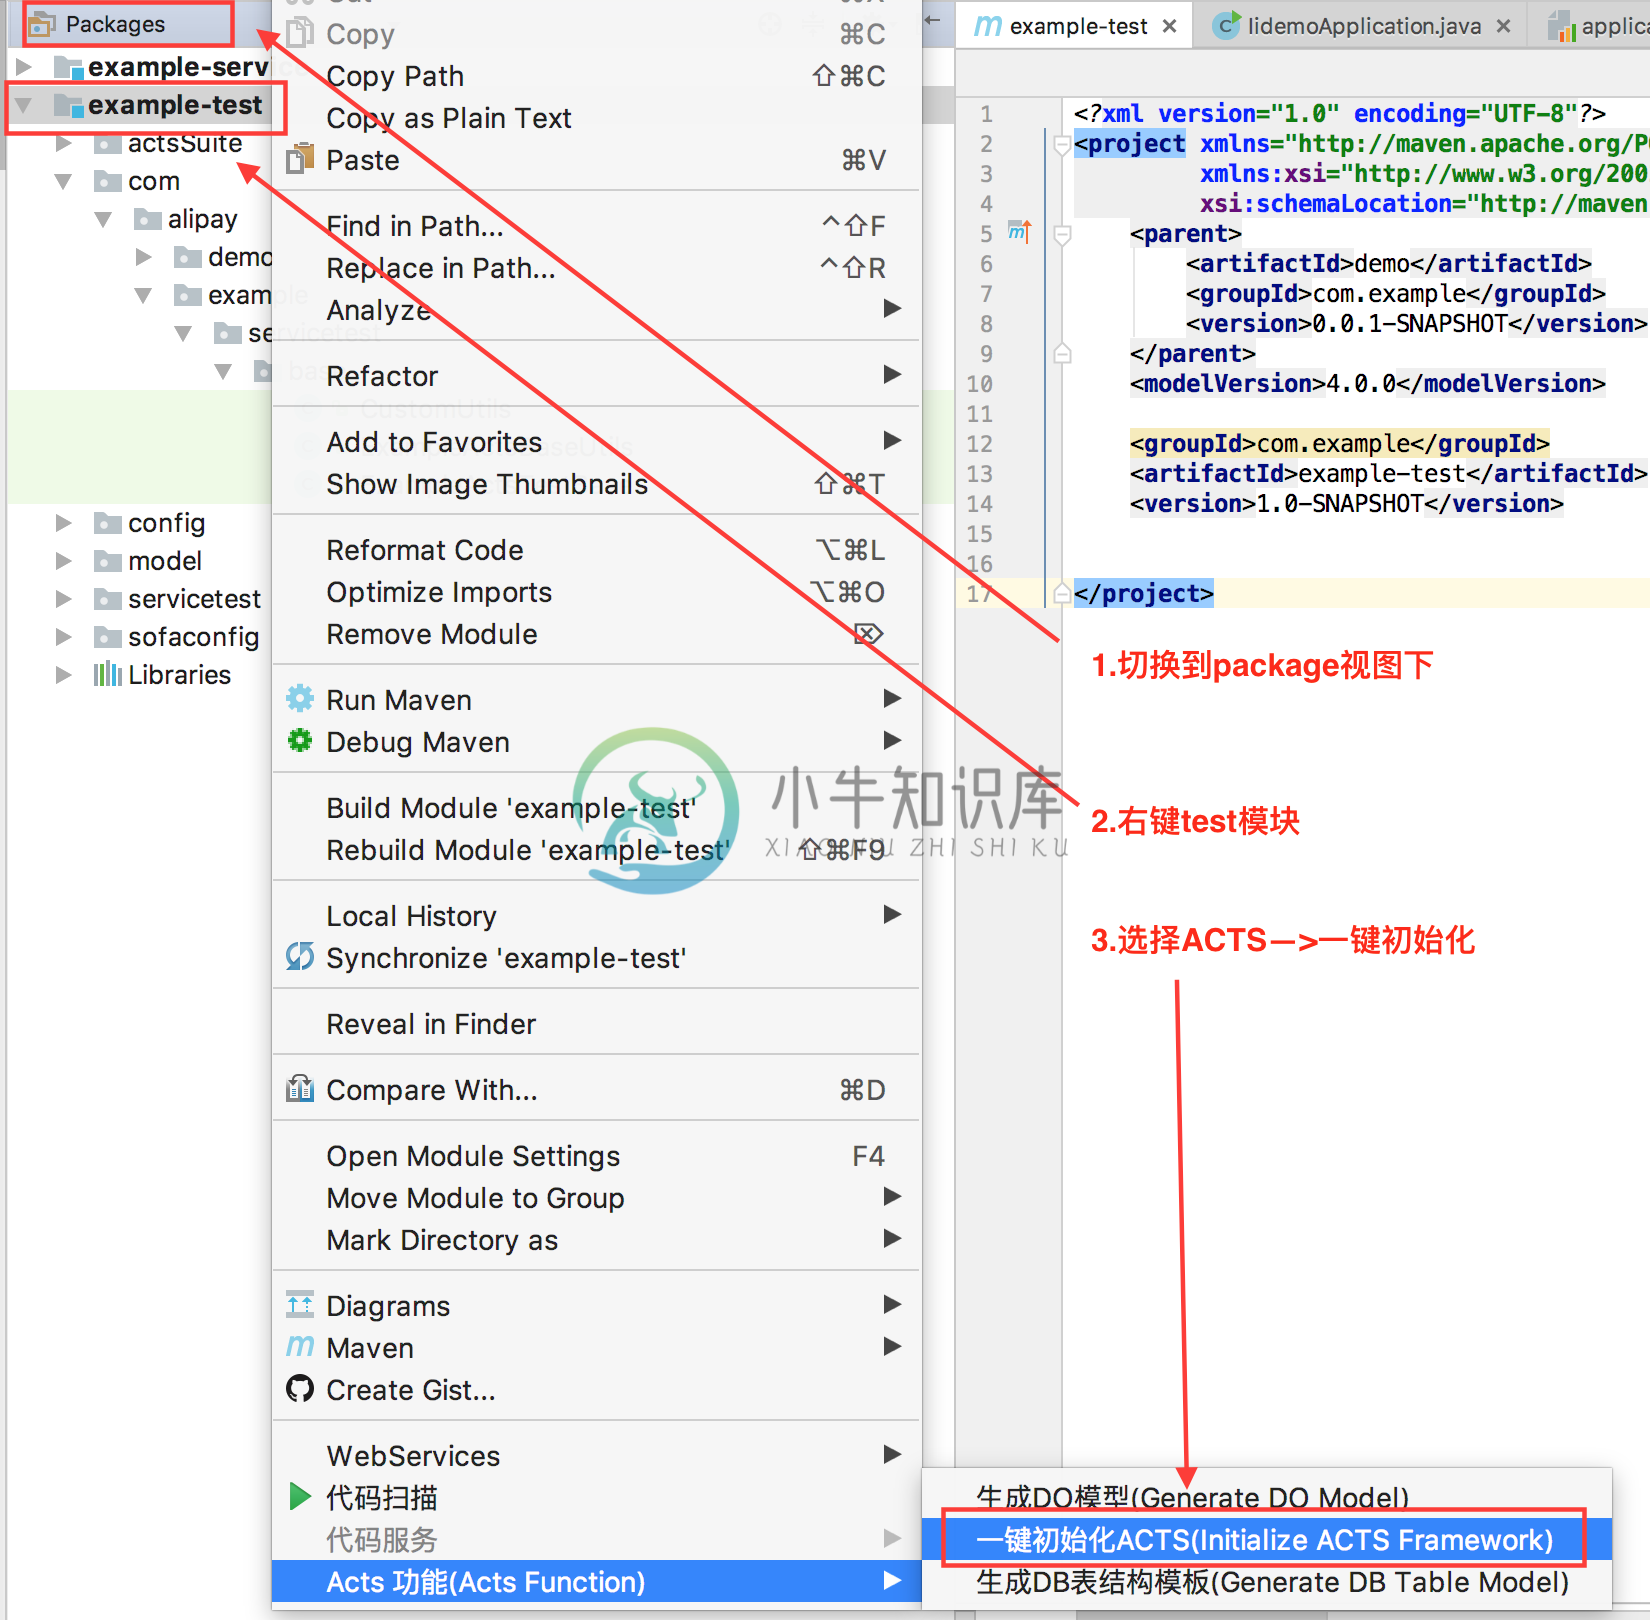Expand the servicetest folder
The height and width of the screenshot is (1620, 1650).
coord(63,598)
